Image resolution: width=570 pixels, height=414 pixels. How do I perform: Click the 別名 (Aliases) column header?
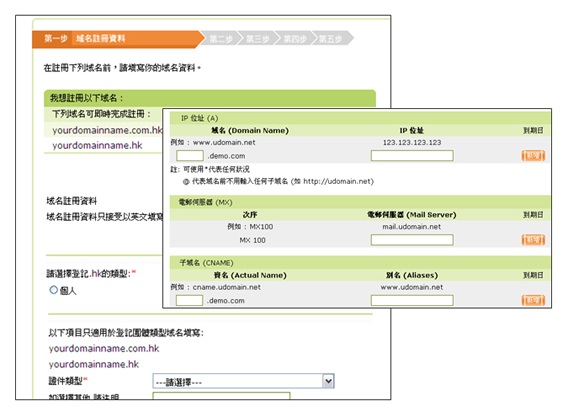(x=412, y=275)
